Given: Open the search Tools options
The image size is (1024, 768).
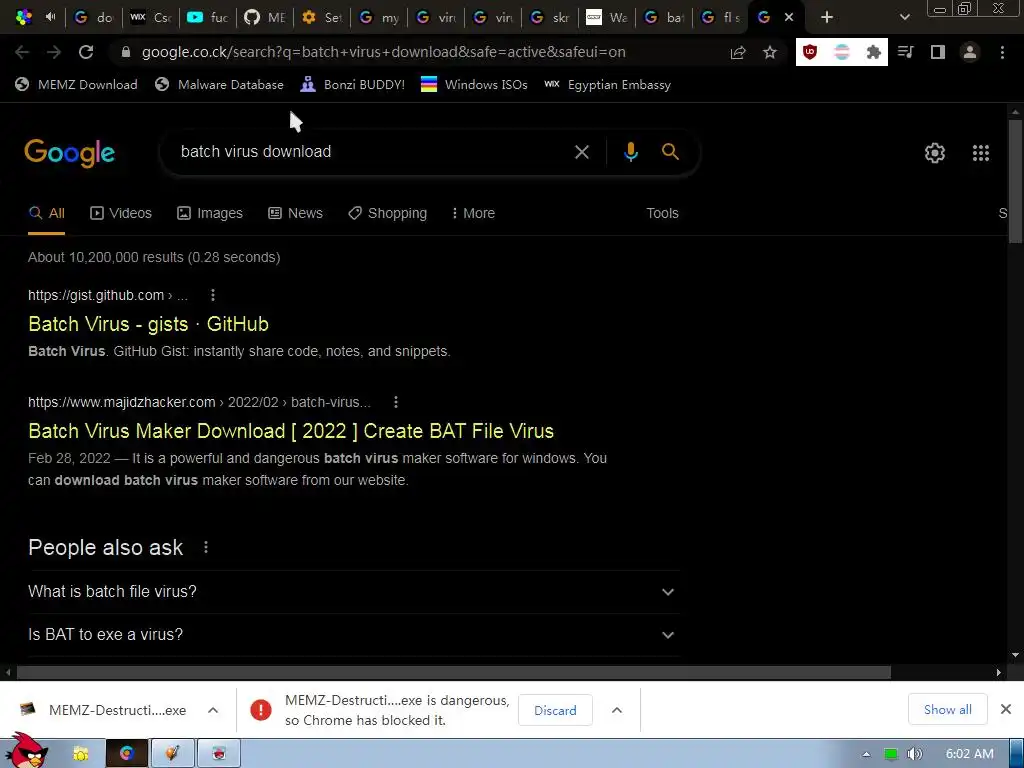Looking at the screenshot, I should coord(662,214).
